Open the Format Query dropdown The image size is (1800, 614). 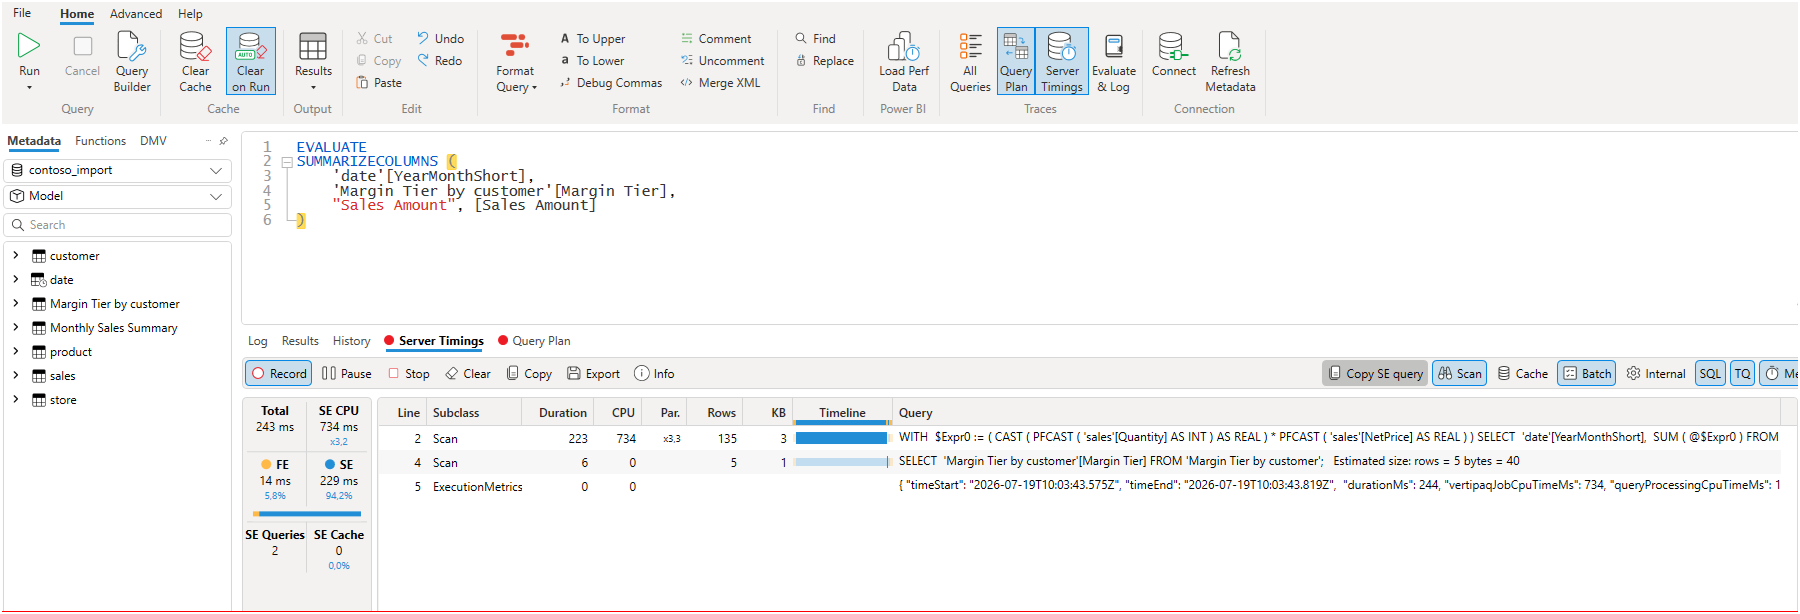coord(516,62)
